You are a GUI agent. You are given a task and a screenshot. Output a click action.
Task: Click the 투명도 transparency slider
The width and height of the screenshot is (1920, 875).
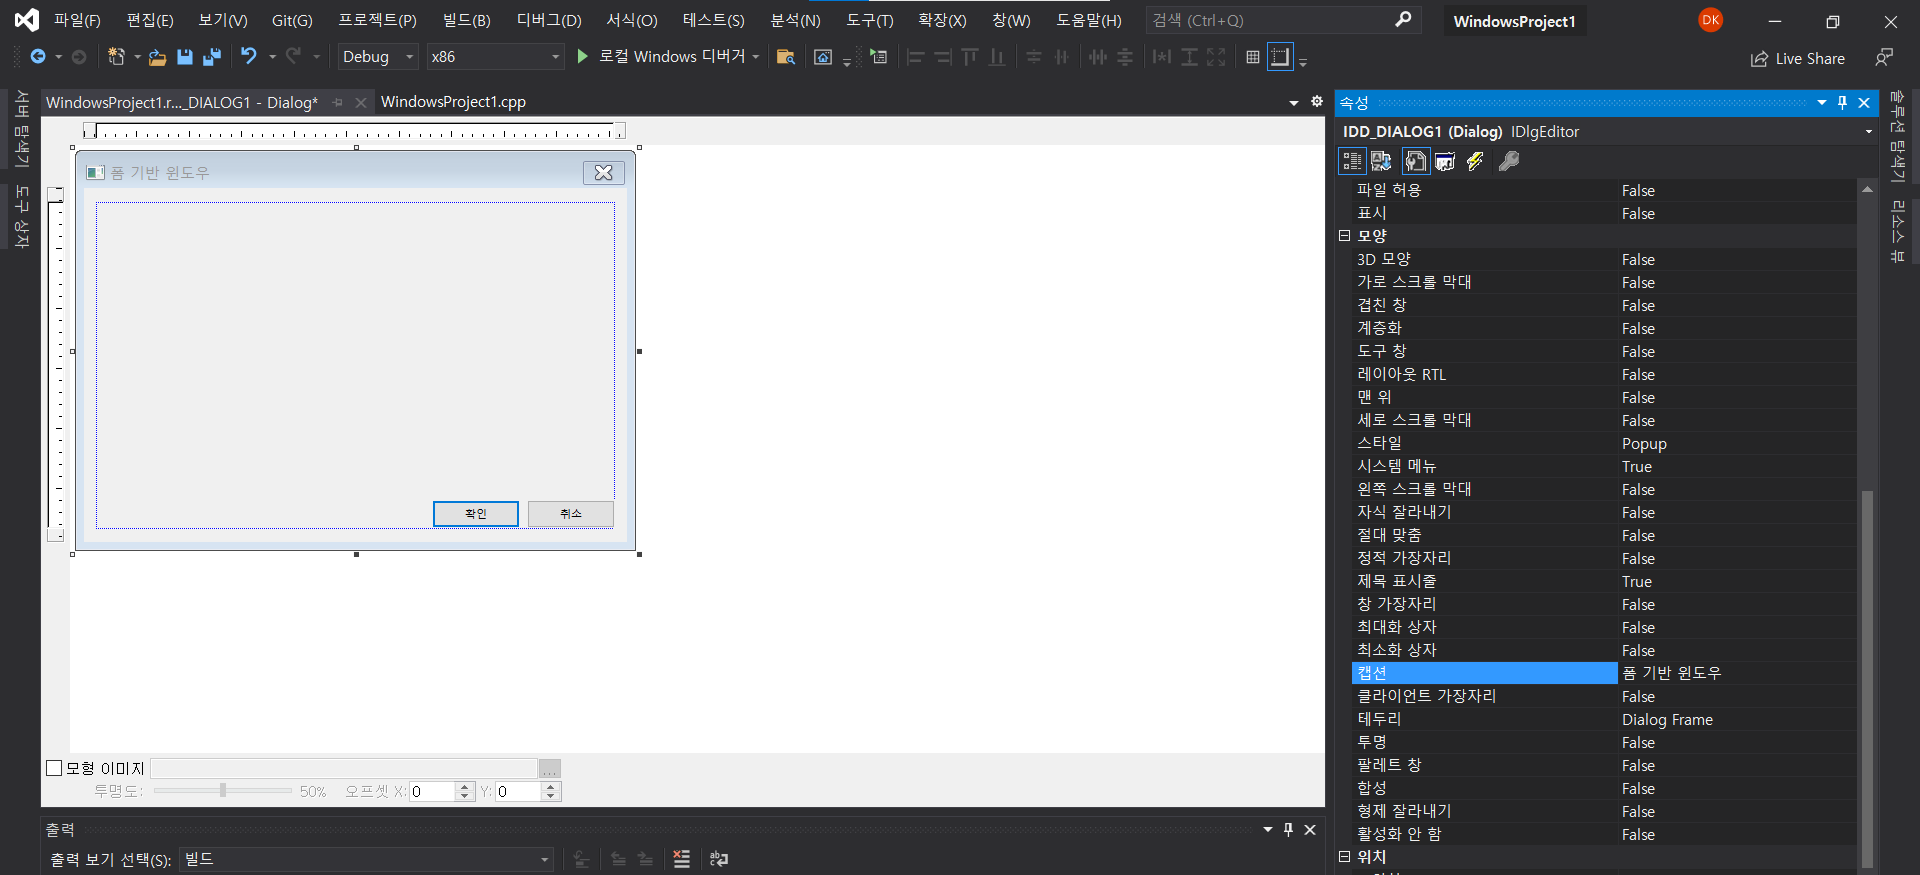coord(223,791)
